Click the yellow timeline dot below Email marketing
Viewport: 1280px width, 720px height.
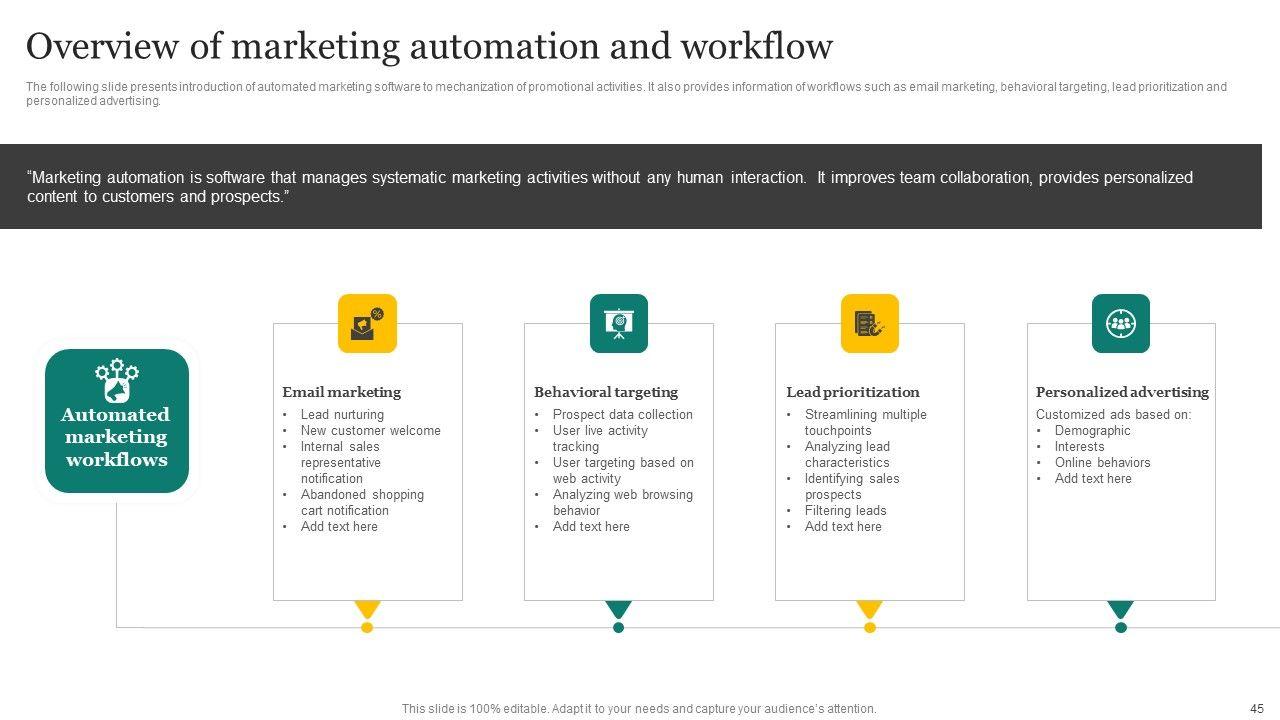[367, 628]
